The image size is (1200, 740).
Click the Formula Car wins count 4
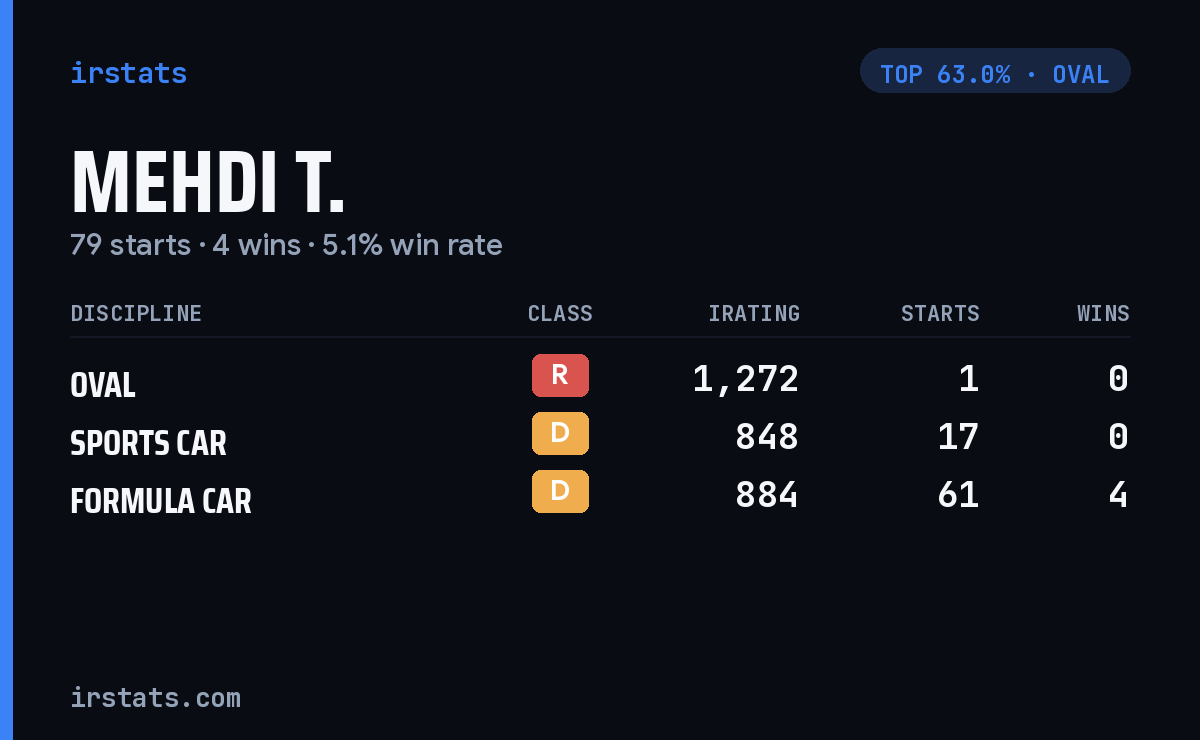(1119, 495)
